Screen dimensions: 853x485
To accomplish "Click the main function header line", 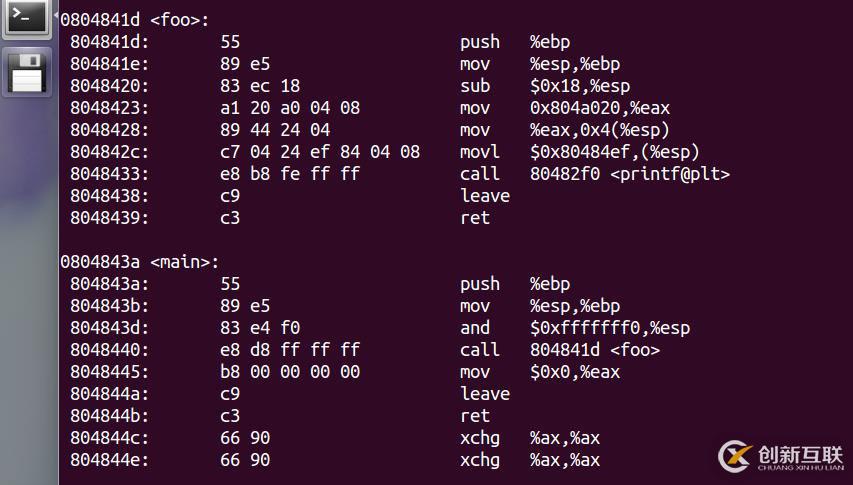I will tap(139, 262).
